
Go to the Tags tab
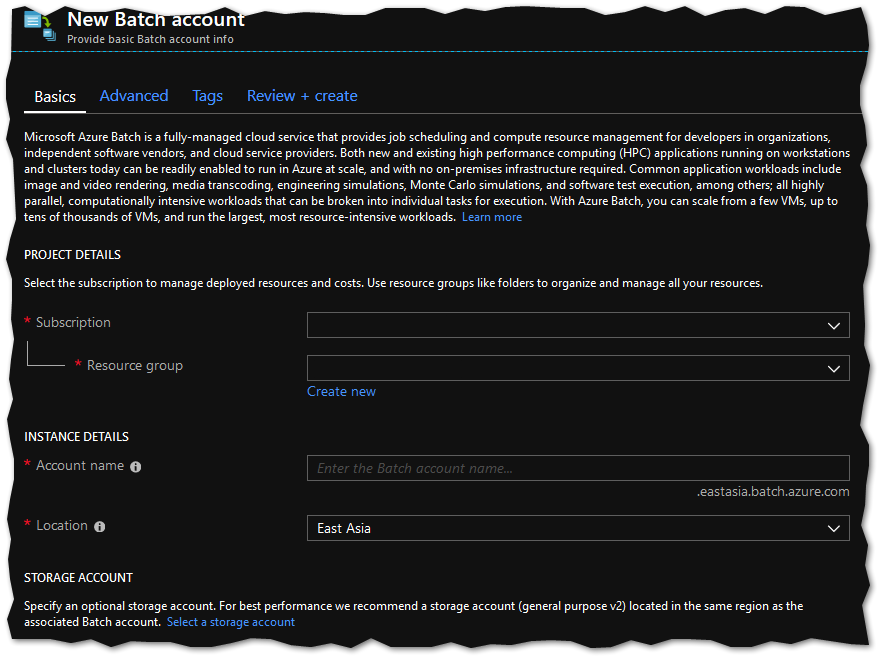click(x=207, y=96)
